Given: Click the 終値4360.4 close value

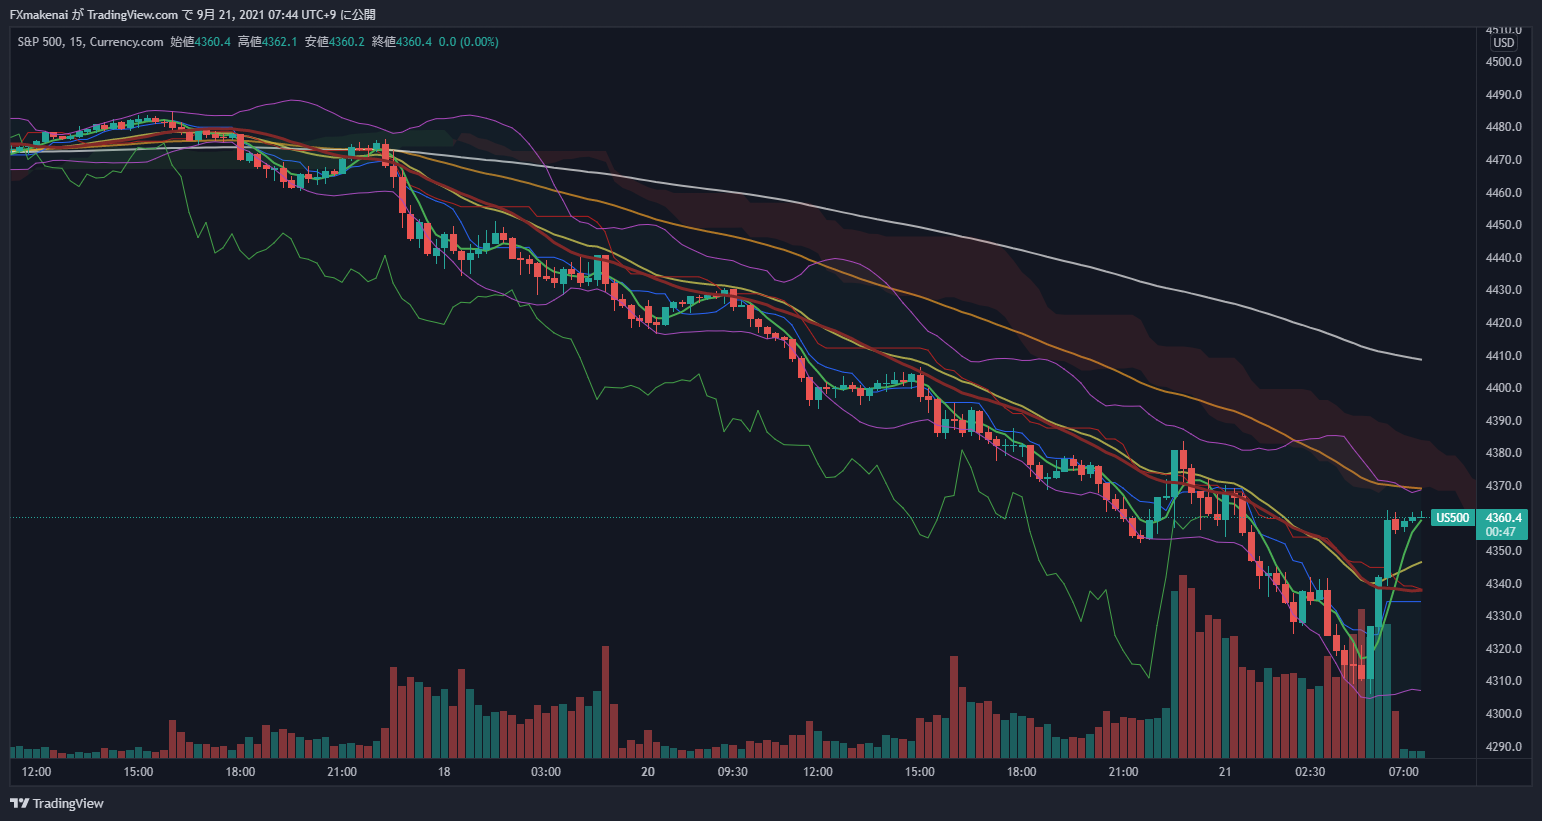Looking at the screenshot, I should click(402, 42).
